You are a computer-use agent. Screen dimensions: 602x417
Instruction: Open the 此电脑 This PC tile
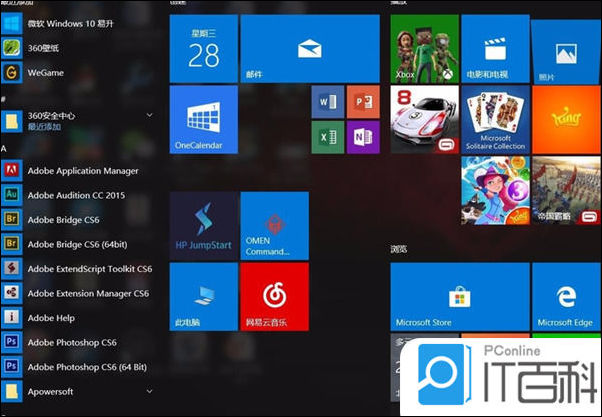click(204, 297)
